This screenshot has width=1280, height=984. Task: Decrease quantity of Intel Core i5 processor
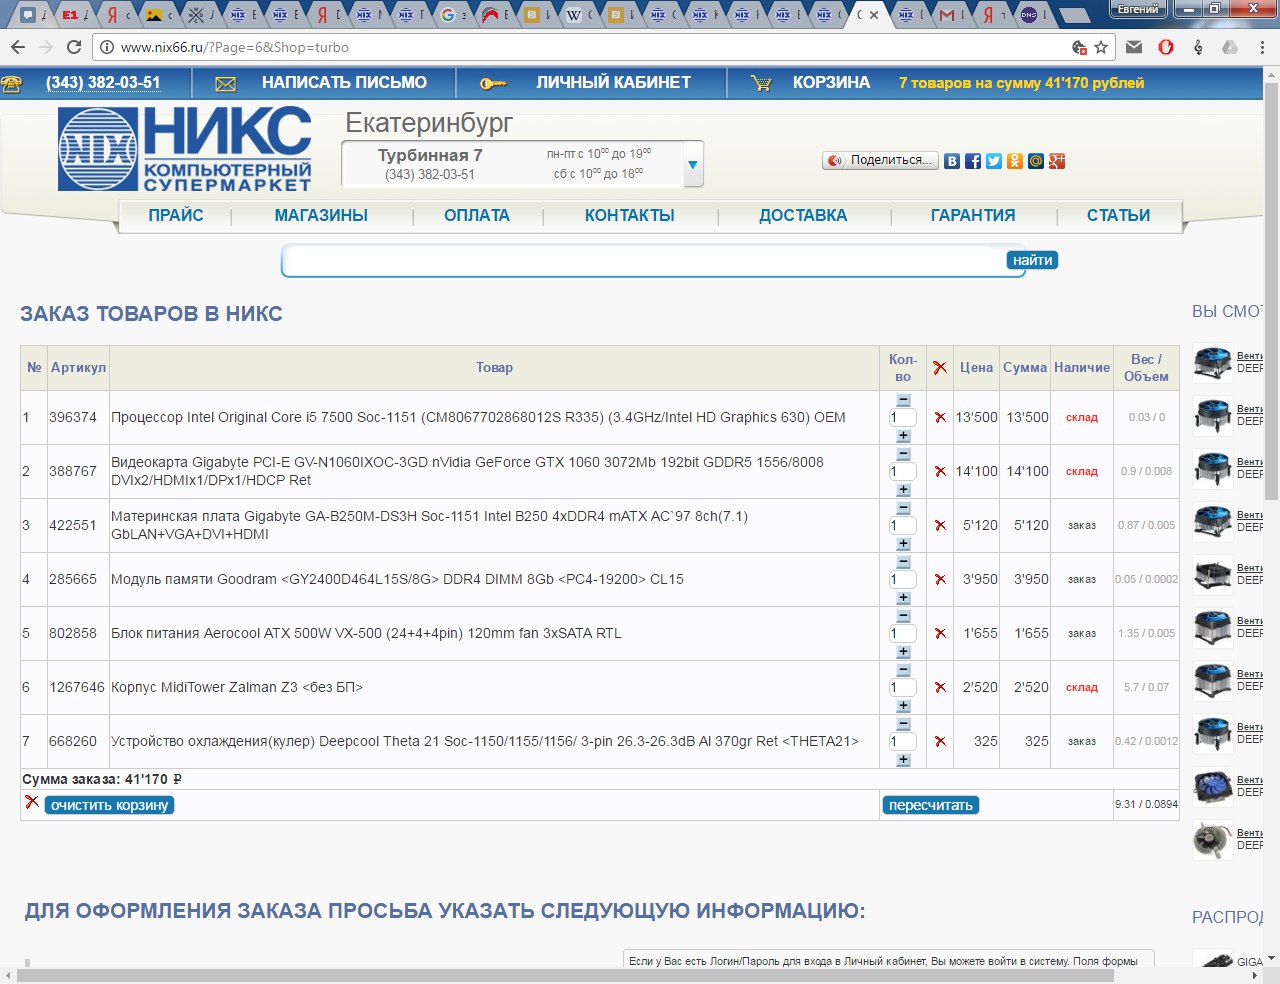[903, 400]
